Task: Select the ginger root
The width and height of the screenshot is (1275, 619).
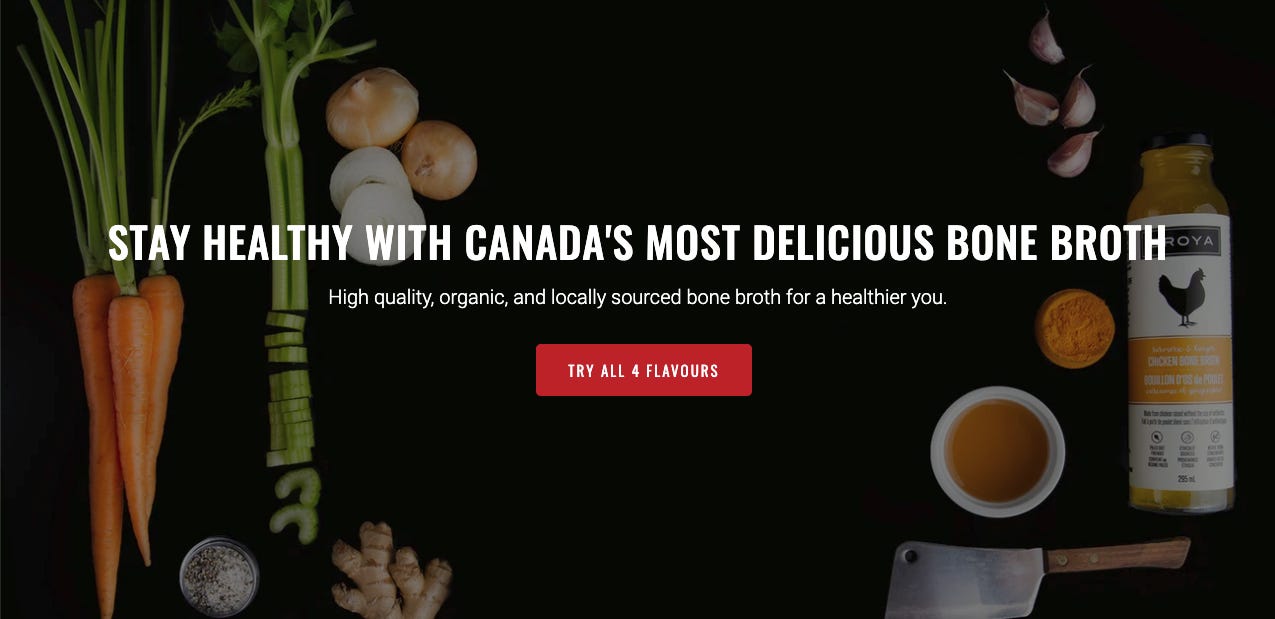Action: click(391, 571)
